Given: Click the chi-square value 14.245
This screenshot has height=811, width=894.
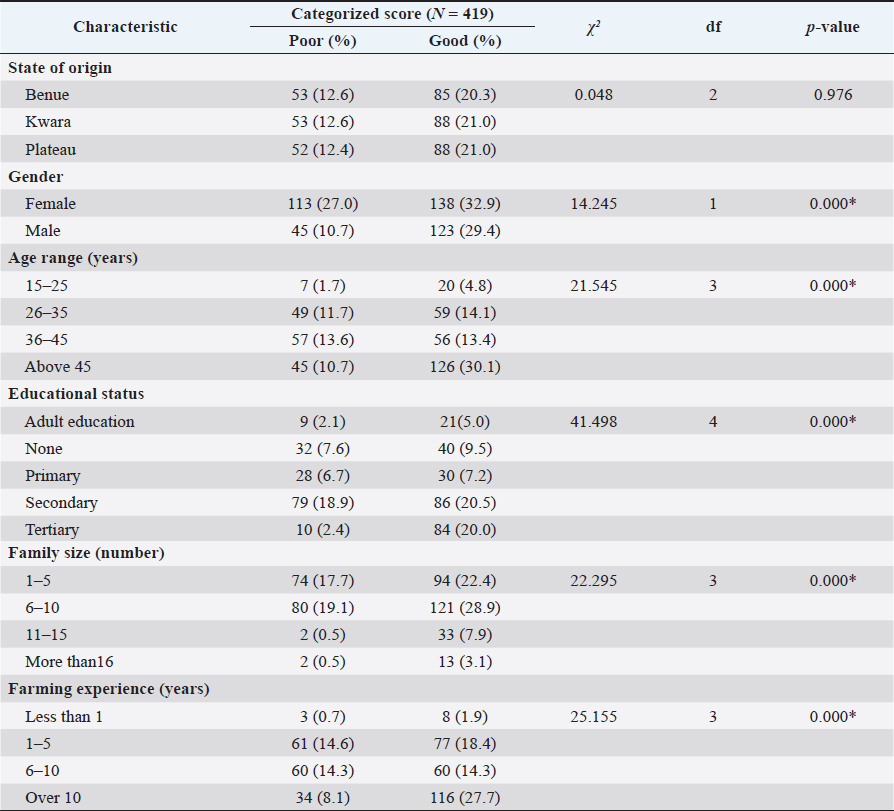Looking at the screenshot, I should coord(594,204).
